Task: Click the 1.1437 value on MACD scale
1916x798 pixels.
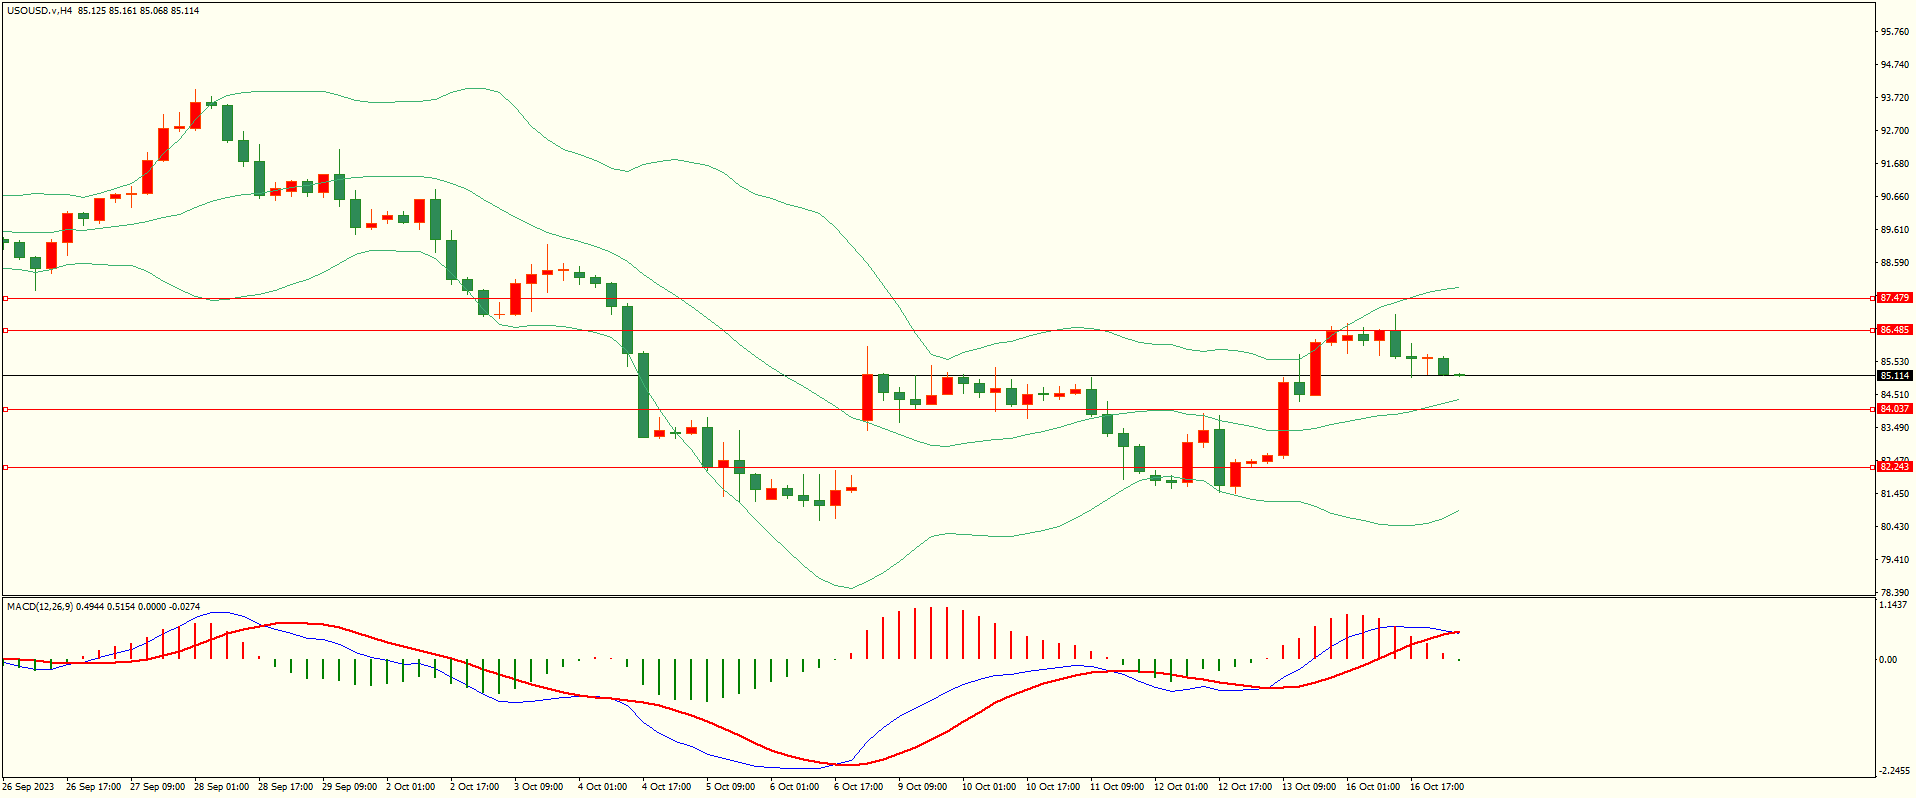Action: point(1893,605)
